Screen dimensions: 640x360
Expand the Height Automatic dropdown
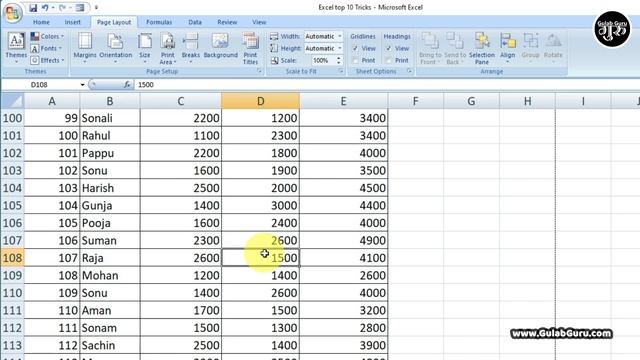point(340,48)
